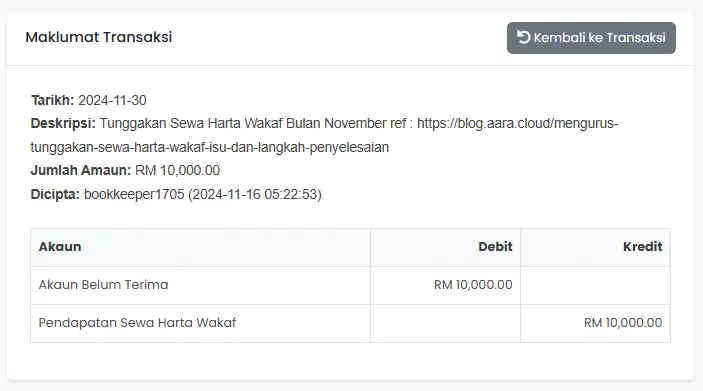Click the Tarikh label
This screenshot has width=703, height=391.
pyautogui.click(x=52, y=100)
